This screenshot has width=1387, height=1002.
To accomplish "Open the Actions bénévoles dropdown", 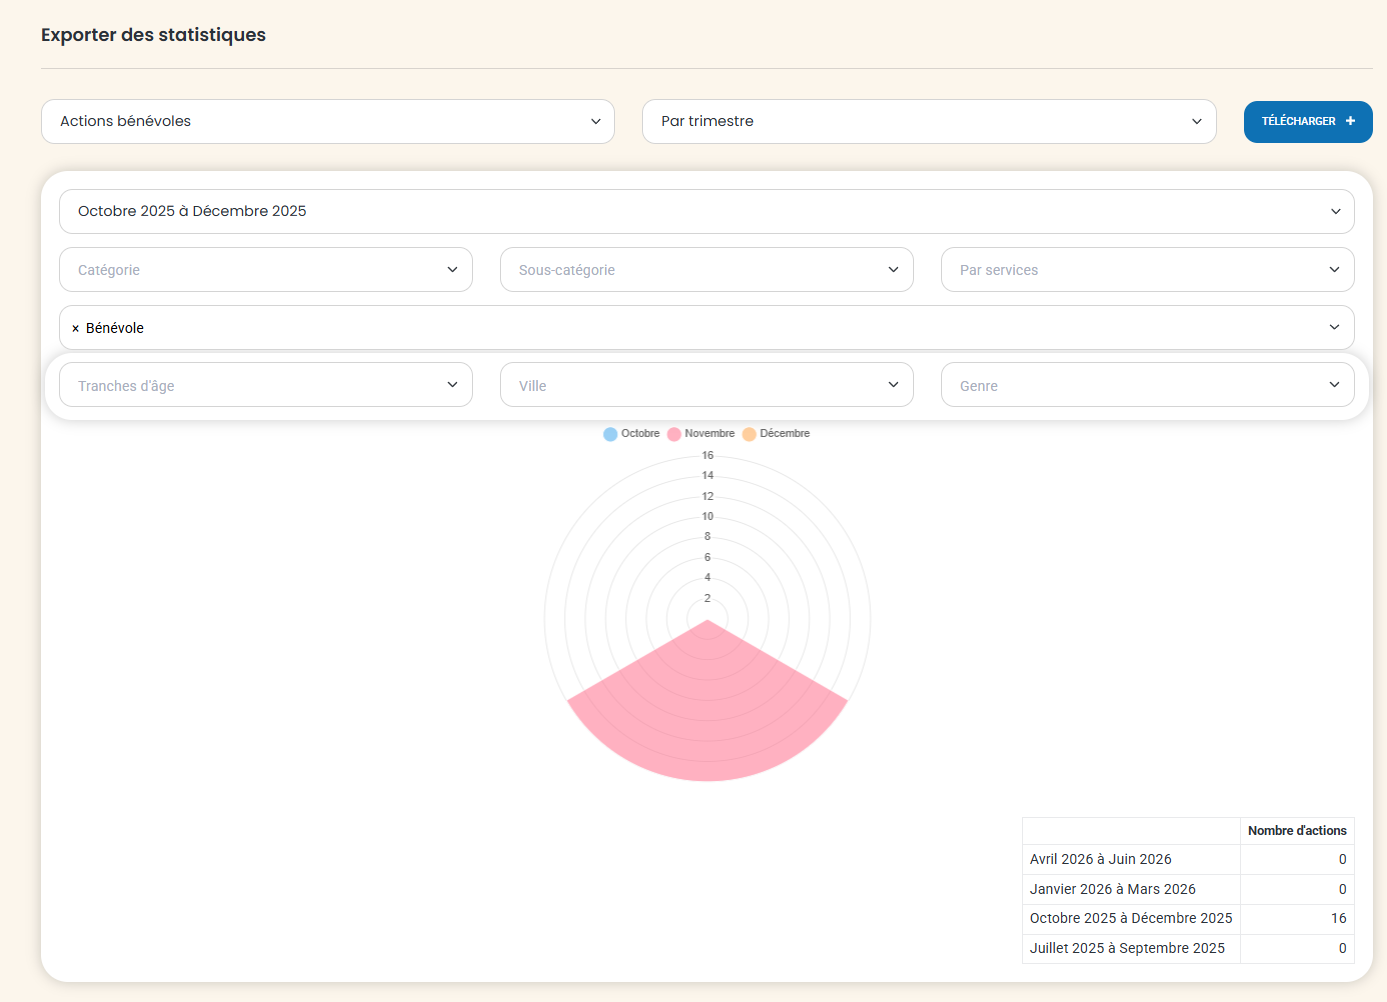I will point(327,121).
